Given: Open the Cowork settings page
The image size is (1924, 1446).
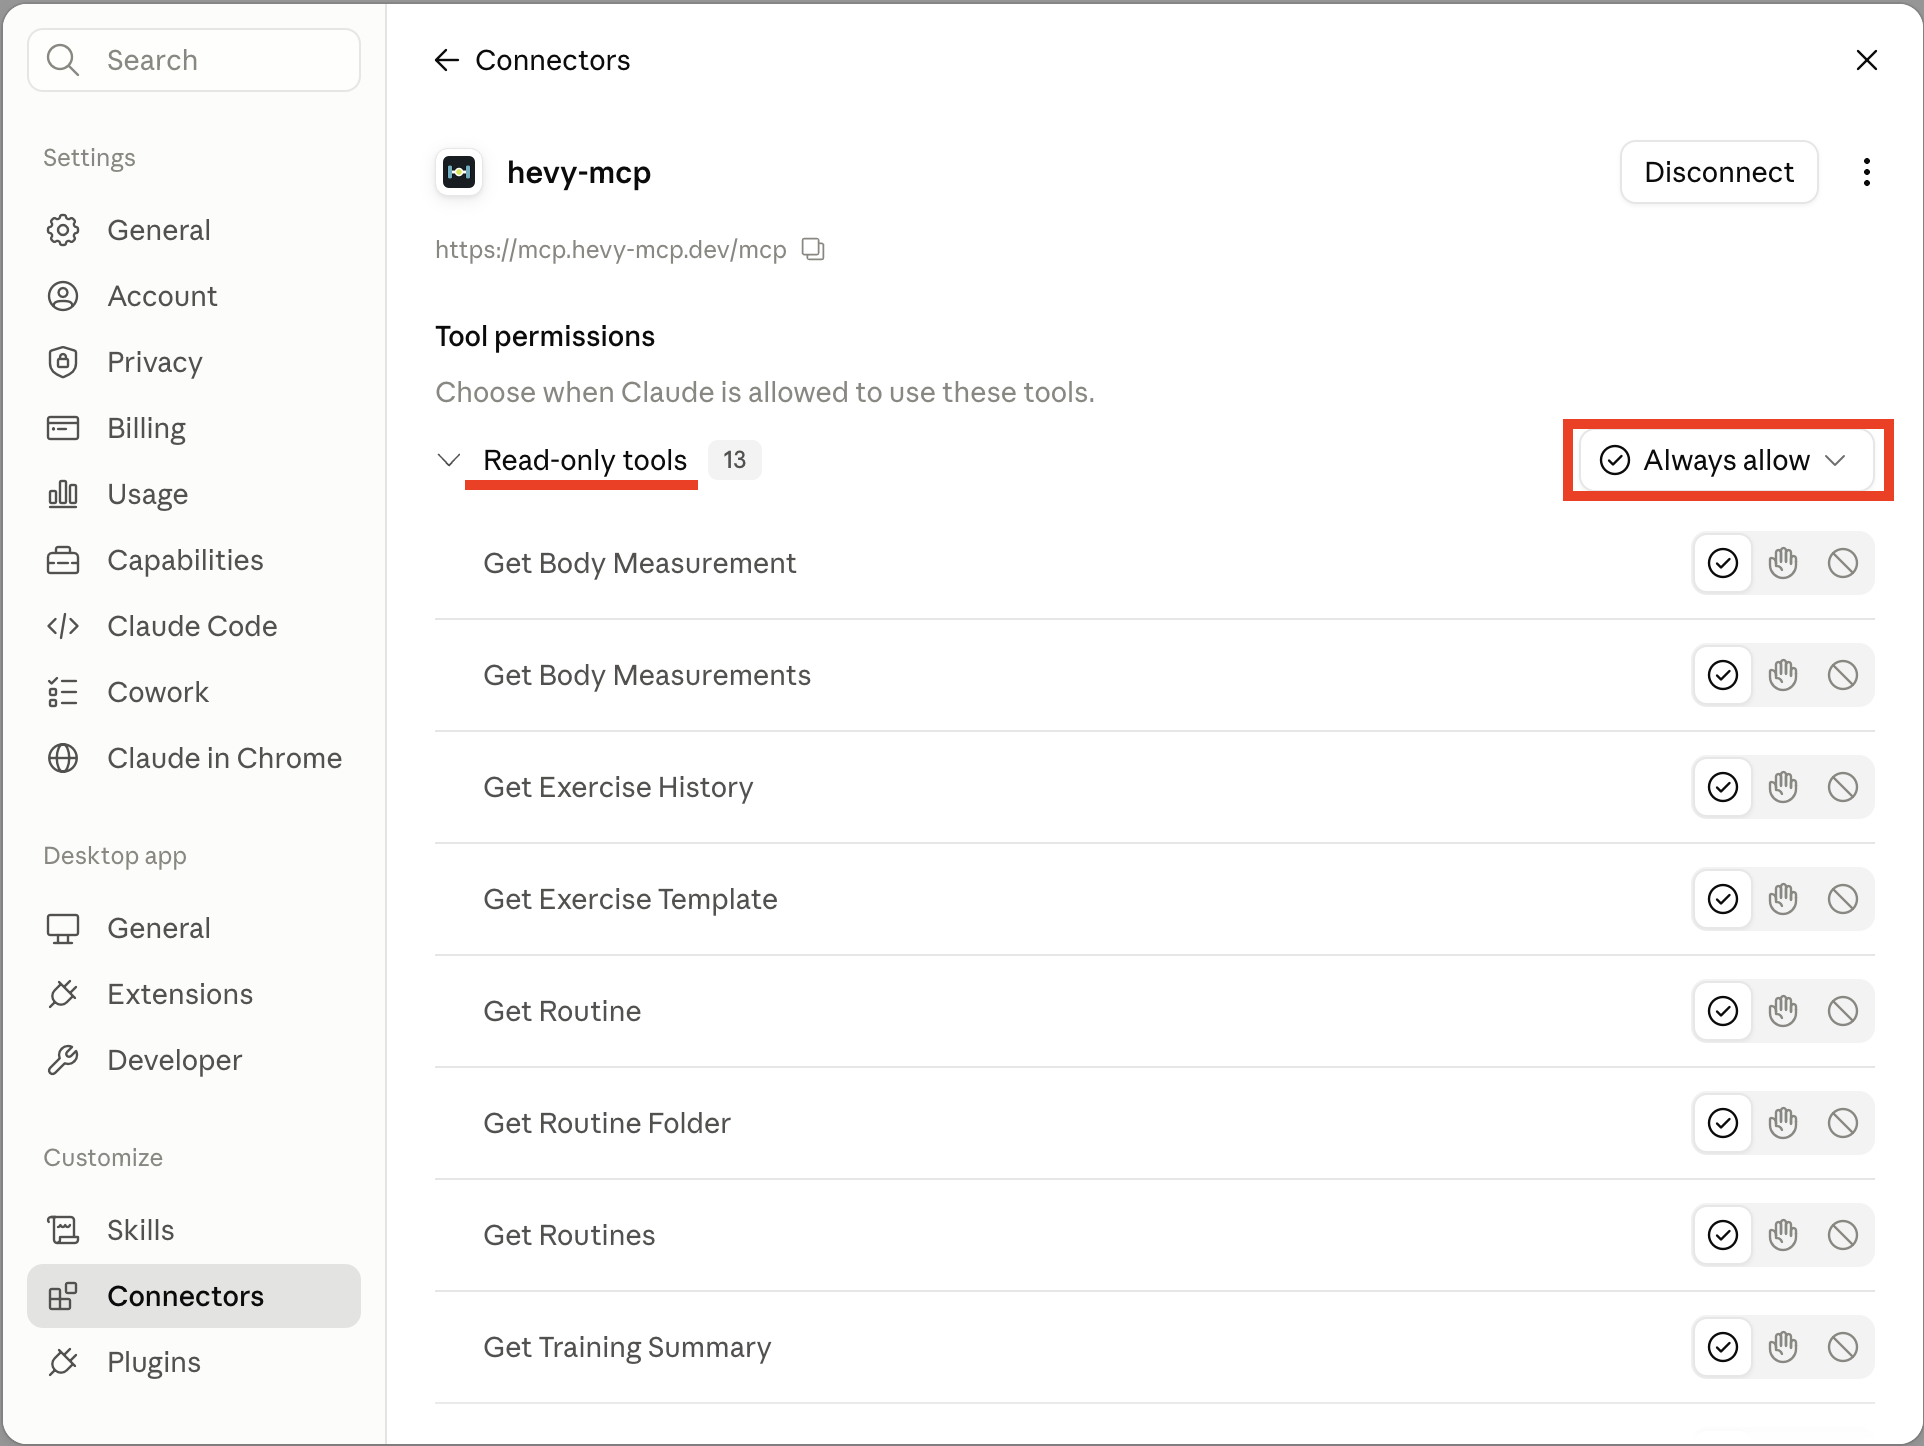Looking at the screenshot, I should pyautogui.click(x=194, y=692).
